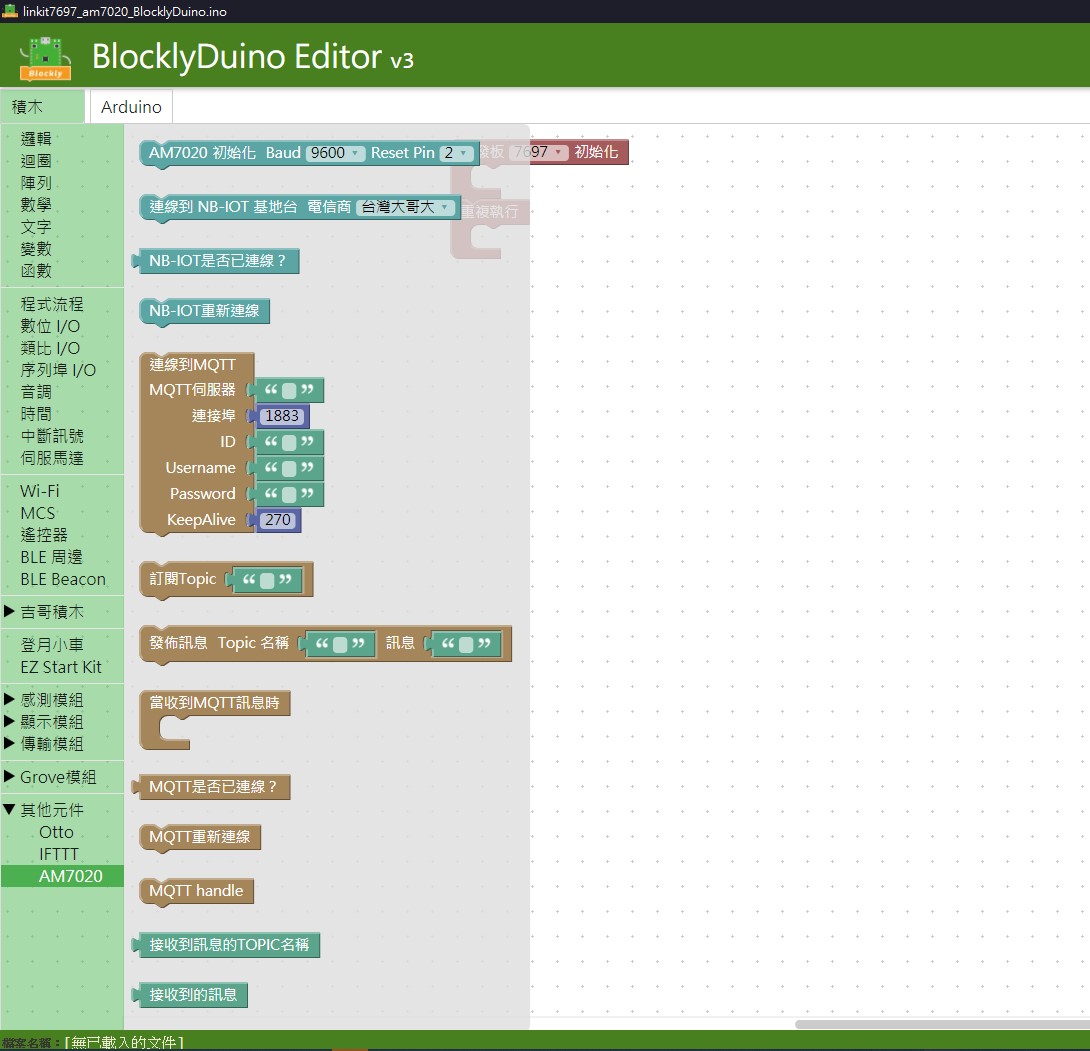The height and width of the screenshot is (1051, 1090).
Task: Click the KeepAlive 270 number field
Action: point(278,520)
